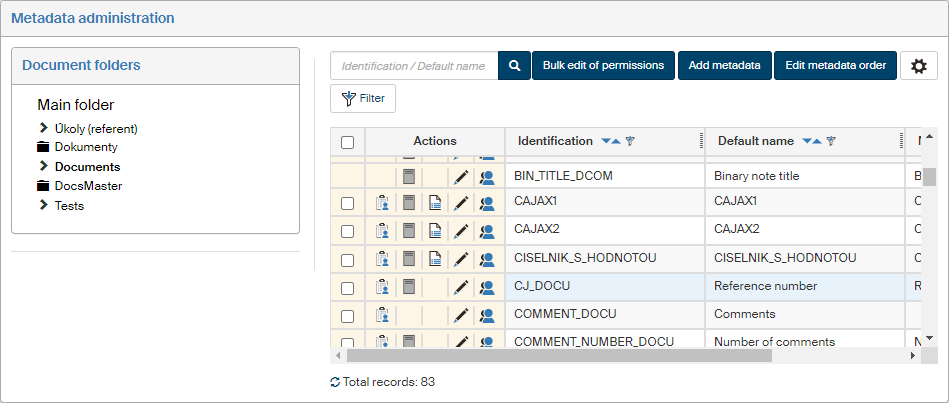Viewport: 949px width, 403px height.
Task: Click the magnifier search button
Action: 514,66
